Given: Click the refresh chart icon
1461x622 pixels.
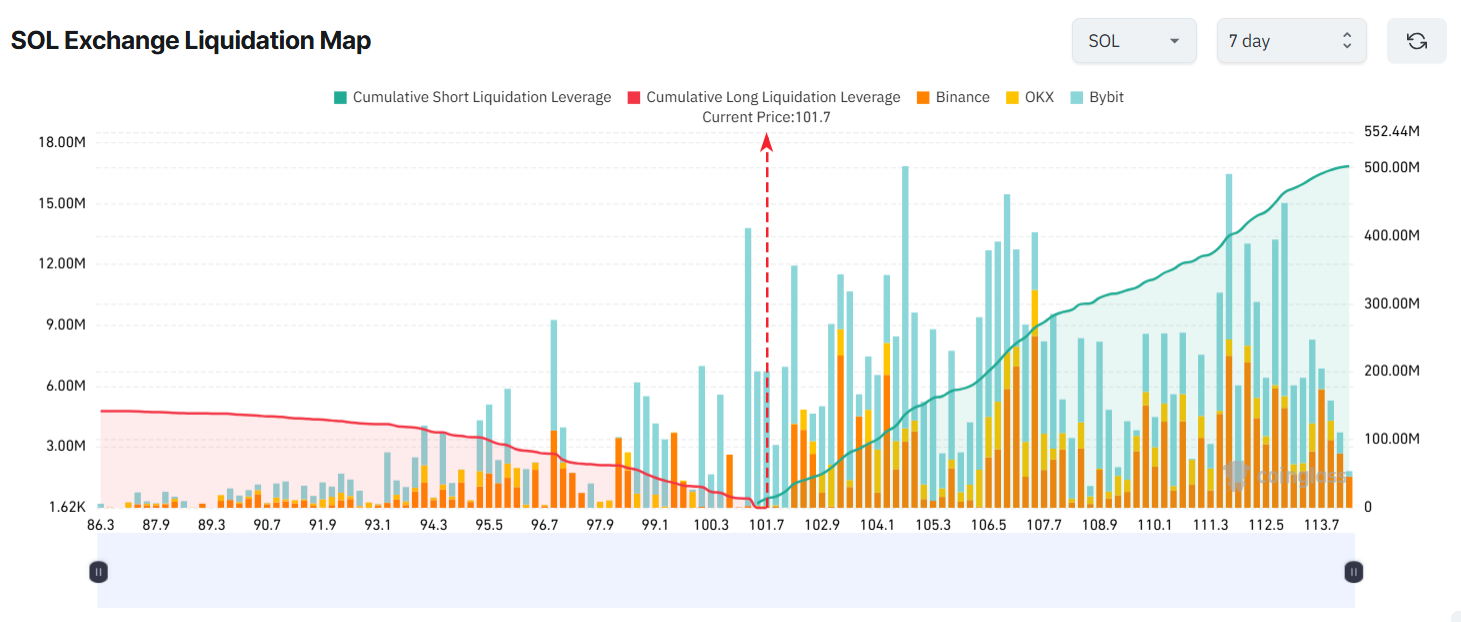Looking at the screenshot, I should pos(1416,40).
